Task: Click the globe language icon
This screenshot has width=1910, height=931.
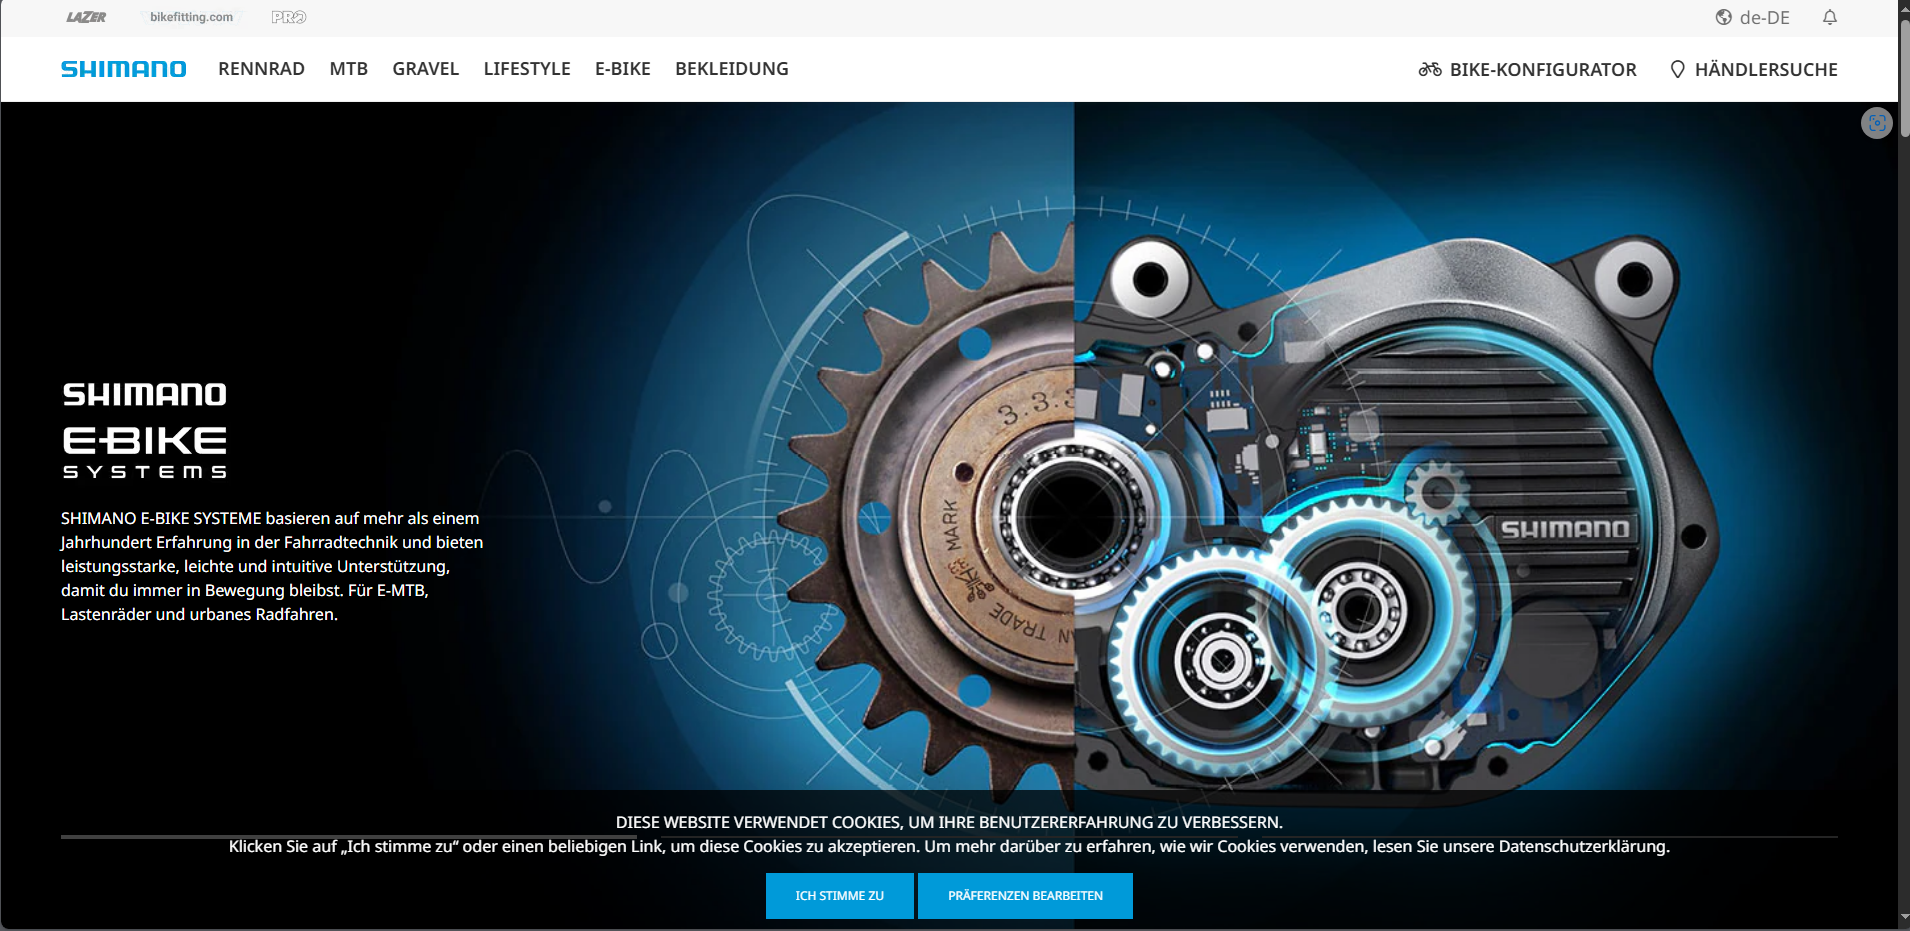Action: 1724,17
